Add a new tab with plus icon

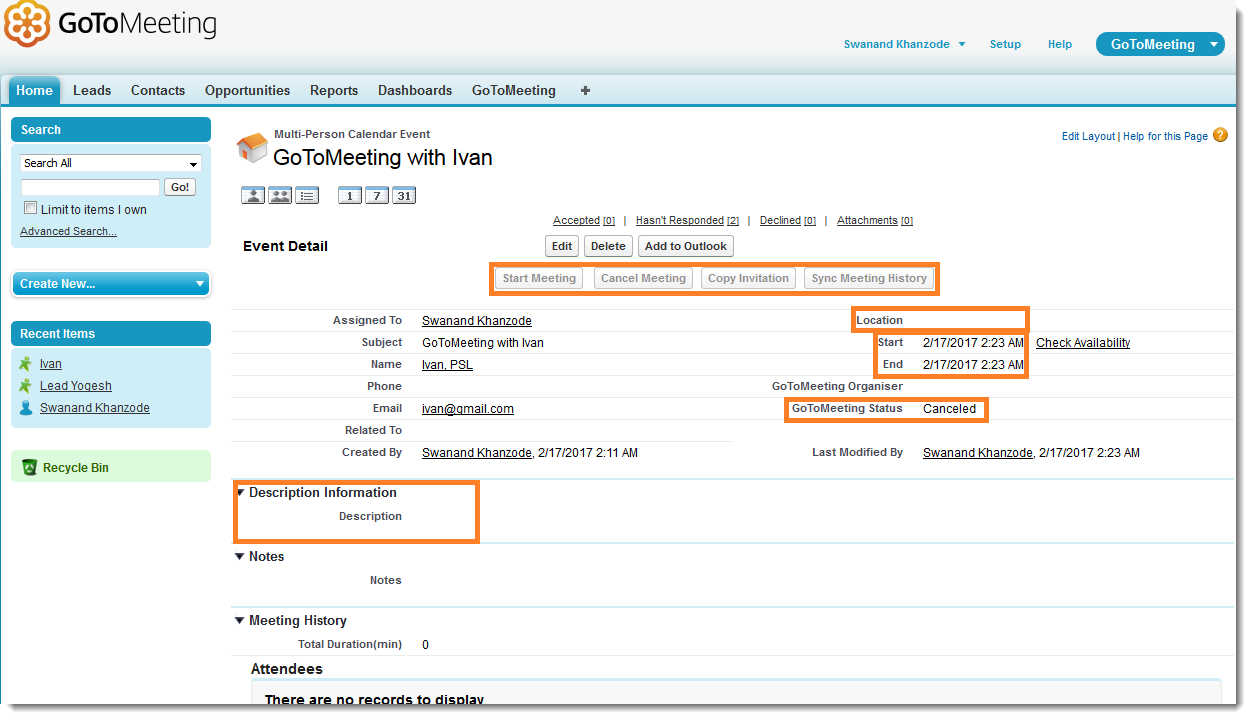(585, 90)
